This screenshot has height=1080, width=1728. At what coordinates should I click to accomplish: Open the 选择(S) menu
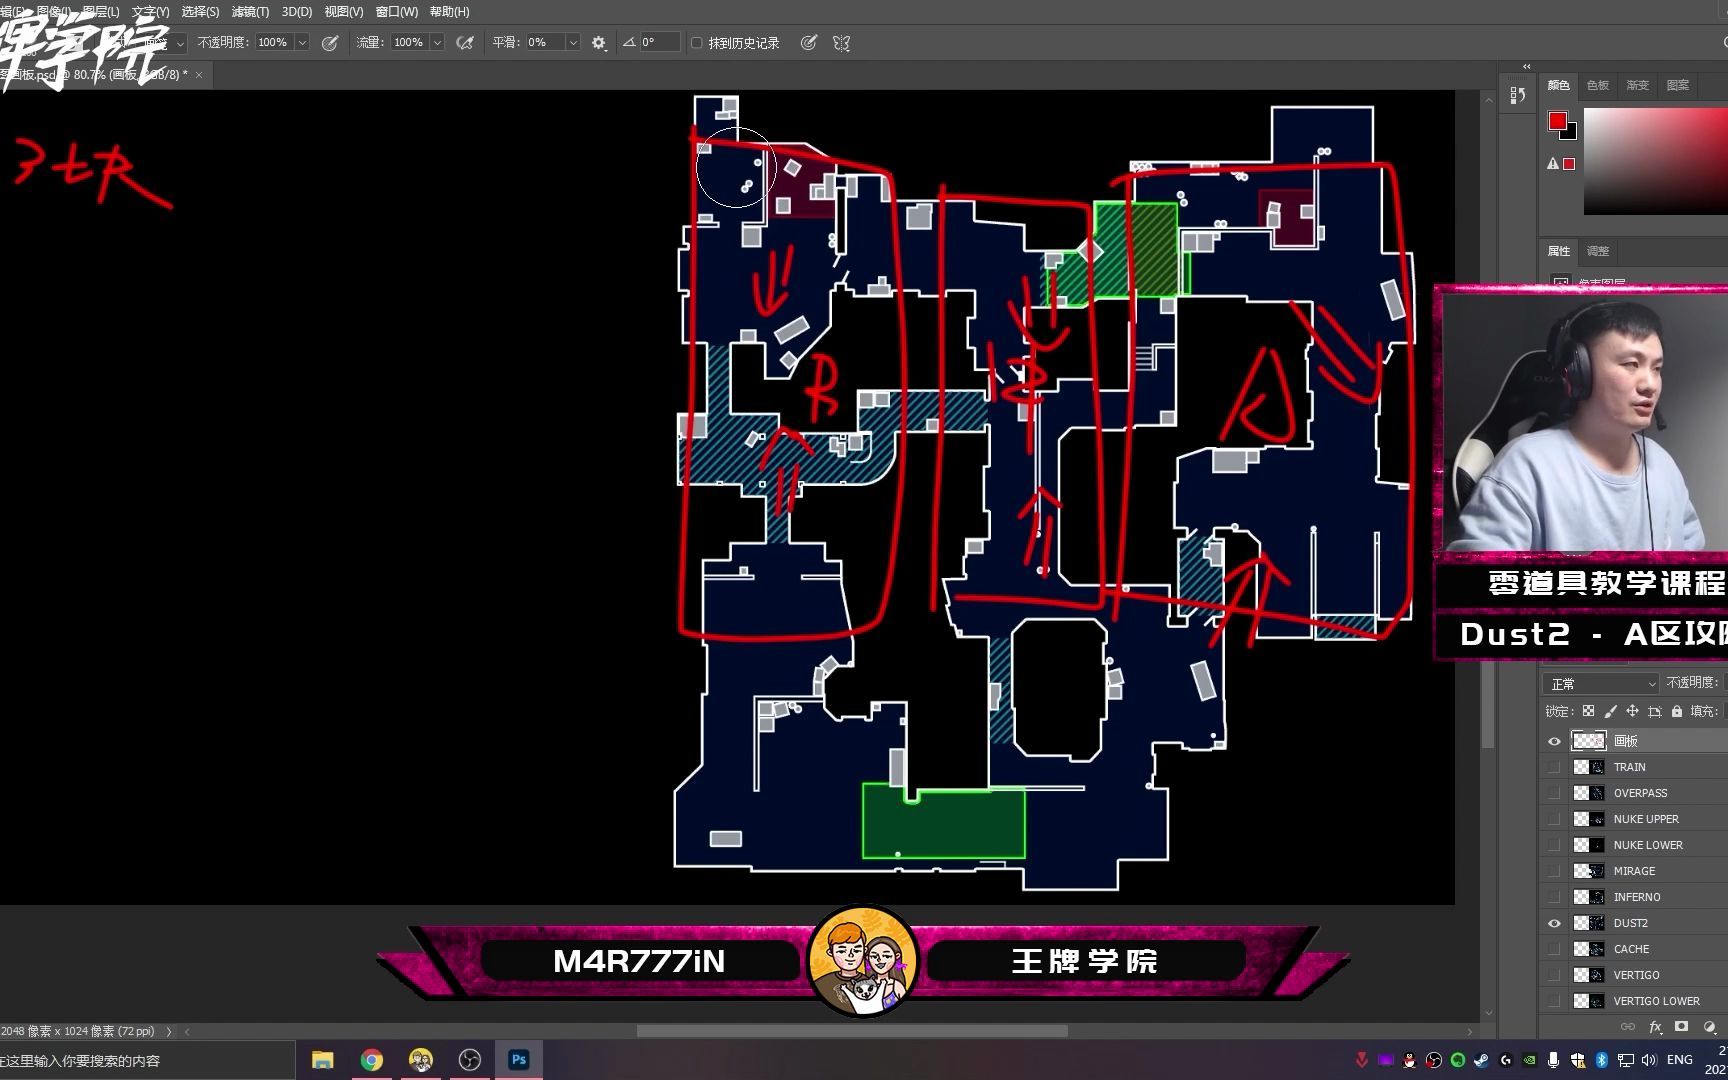[x=200, y=12]
